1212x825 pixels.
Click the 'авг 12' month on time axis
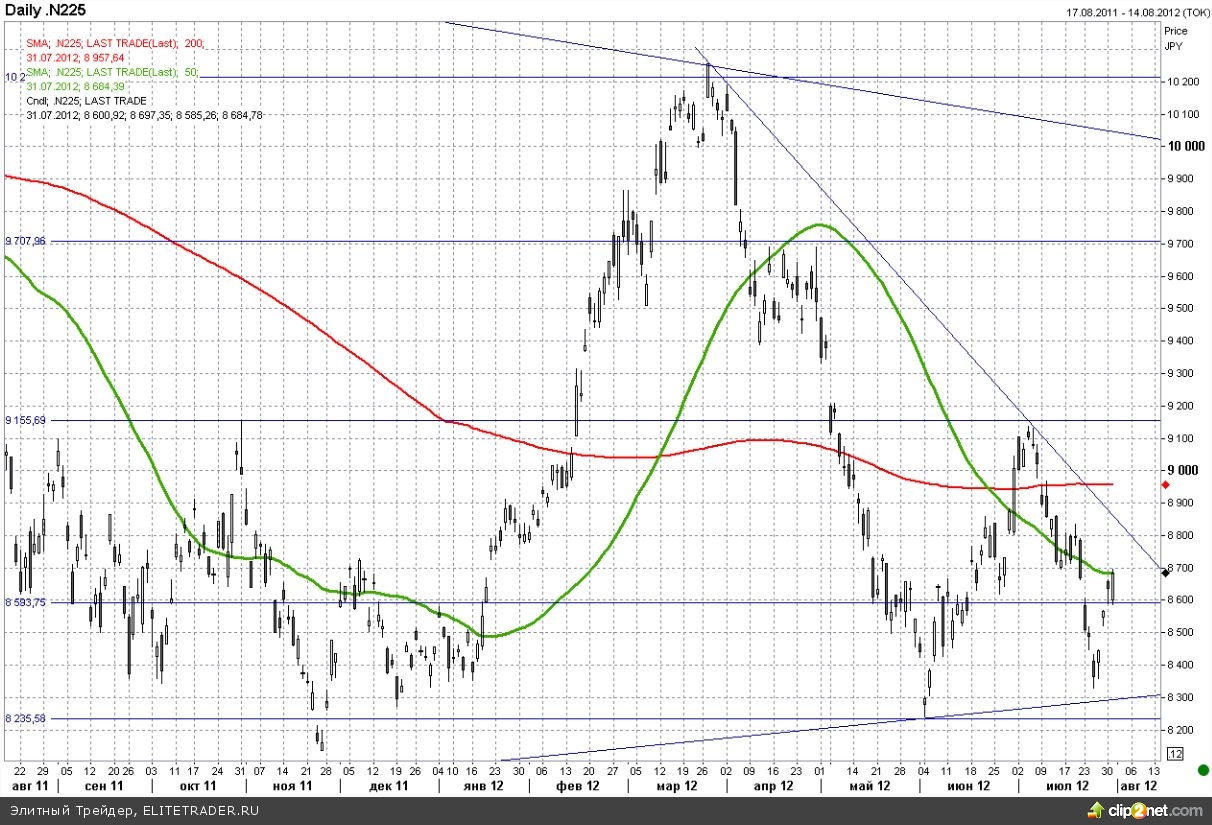click(x=1137, y=786)
